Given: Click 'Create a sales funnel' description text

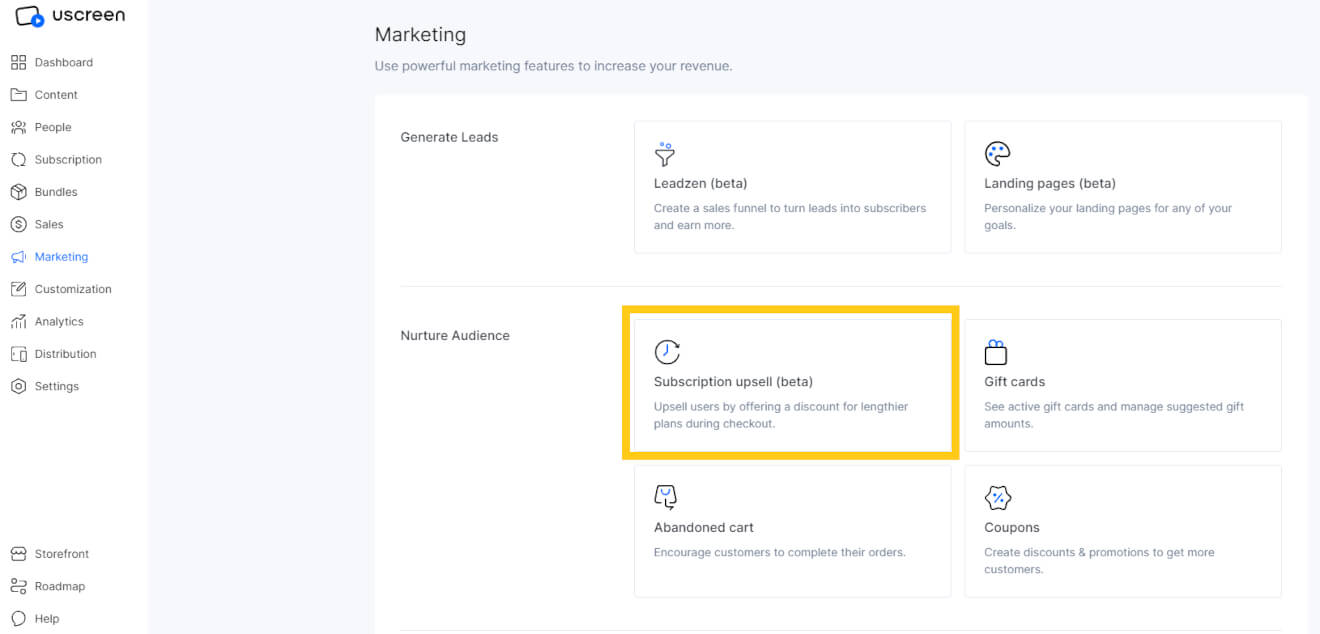Looking at the screenshot, I should pos(790,216).
